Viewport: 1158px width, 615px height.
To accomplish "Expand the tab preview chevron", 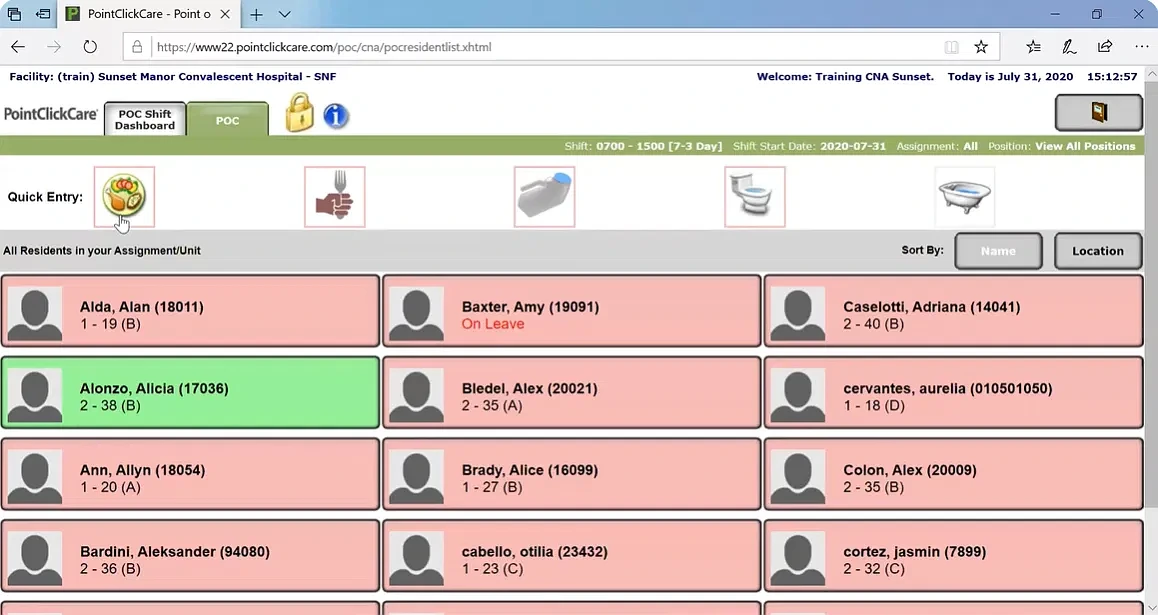I will point(284,14).
